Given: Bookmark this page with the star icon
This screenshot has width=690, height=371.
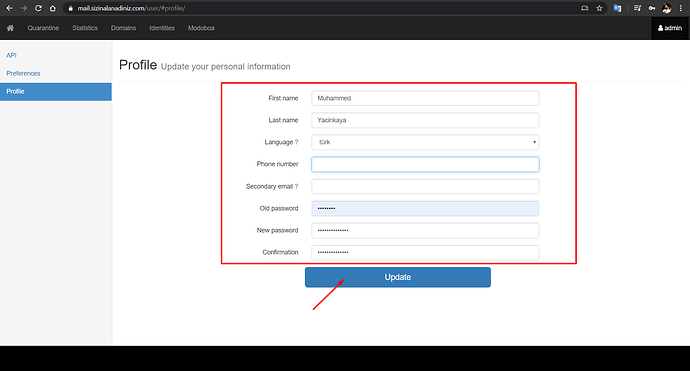Looking at the screenshot, I should (599, 8).
